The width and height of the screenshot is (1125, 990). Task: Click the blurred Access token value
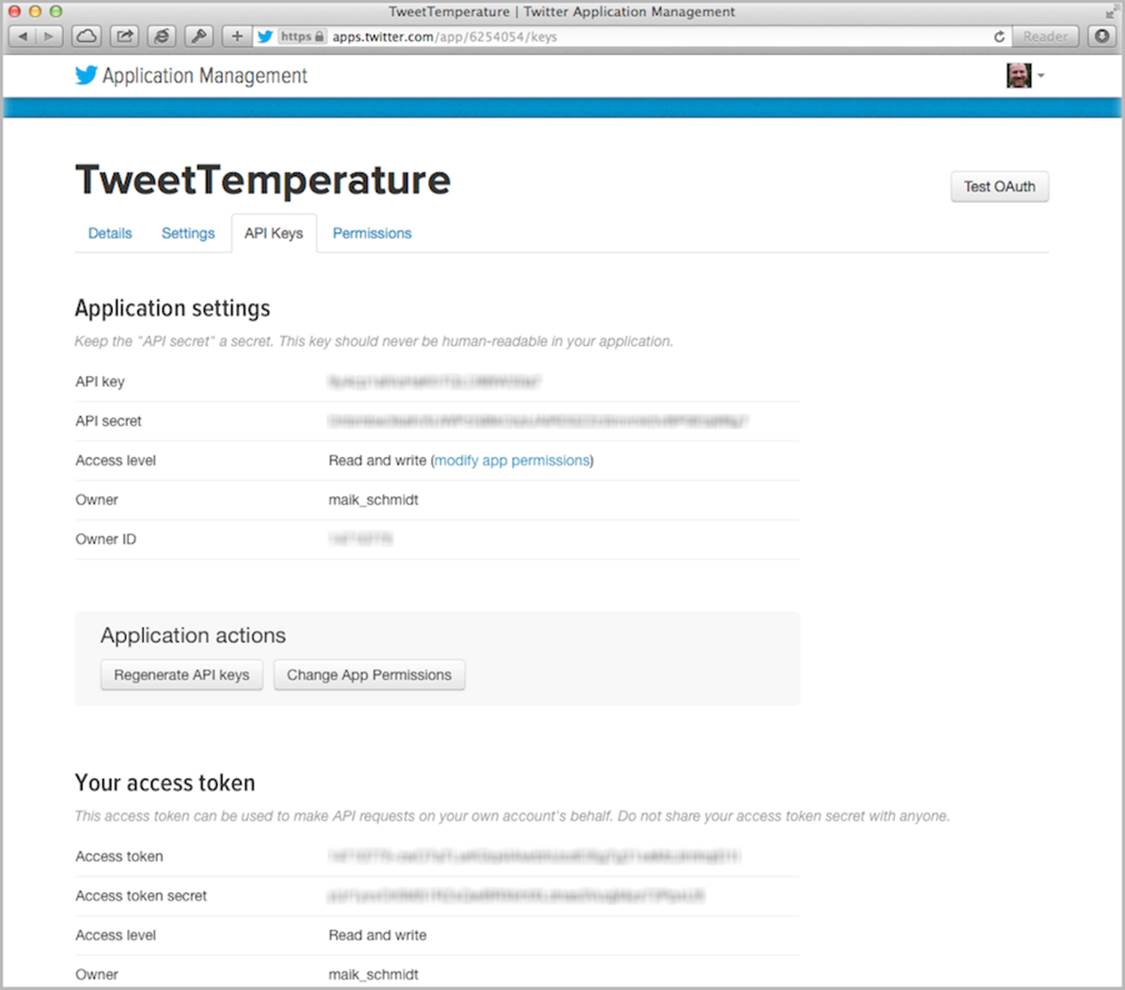[x=534, y=856]
